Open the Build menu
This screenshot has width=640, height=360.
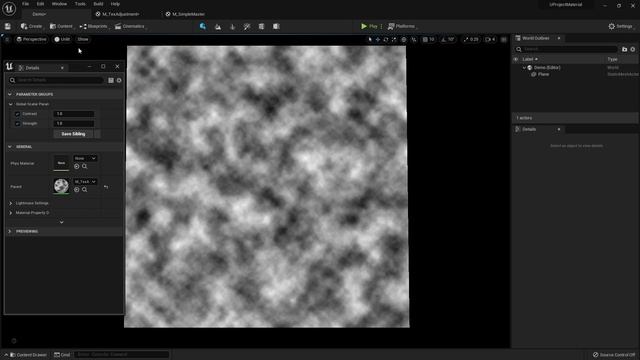tap(98, 4)
